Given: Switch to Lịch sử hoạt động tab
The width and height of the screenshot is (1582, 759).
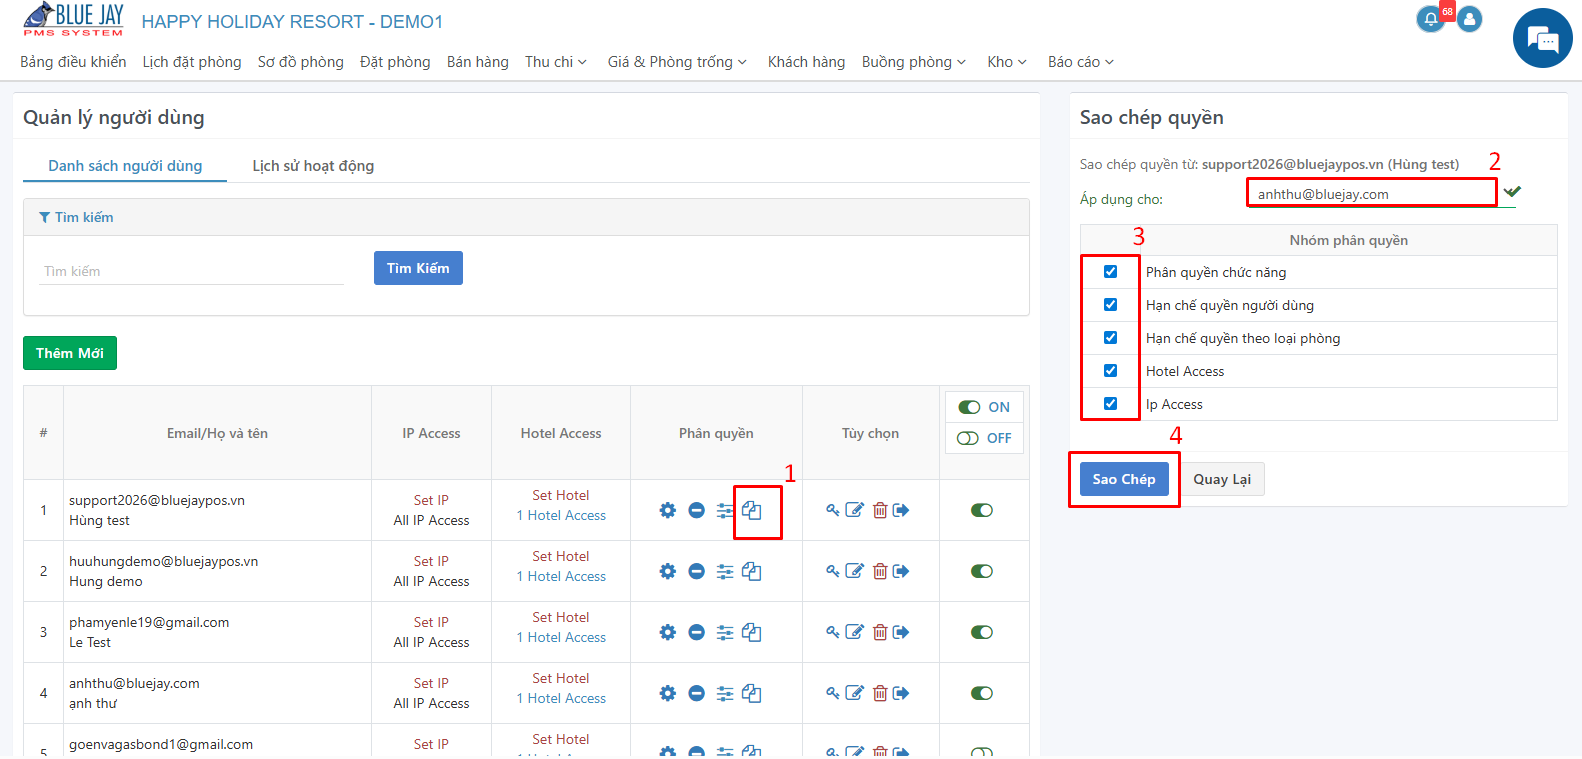Looking at the screenshot, I should click(x=313, y=166).
